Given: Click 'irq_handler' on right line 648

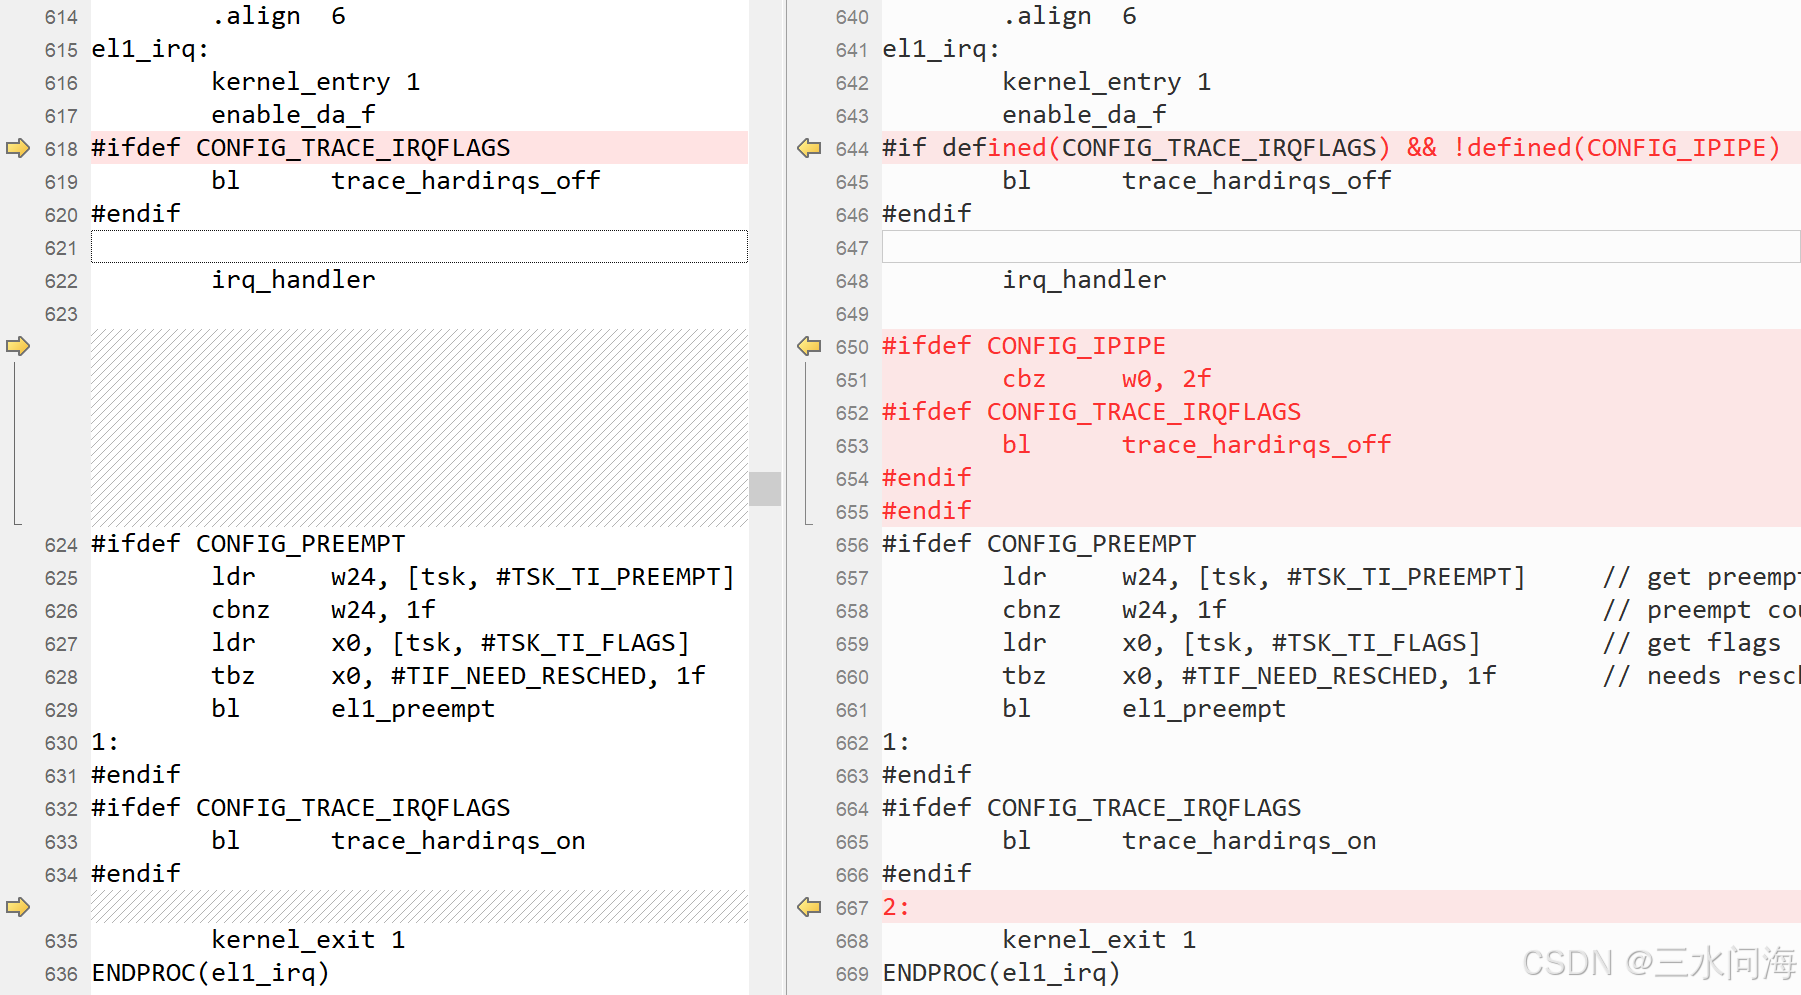Looking at the screenshot, I should (1085, 280).
